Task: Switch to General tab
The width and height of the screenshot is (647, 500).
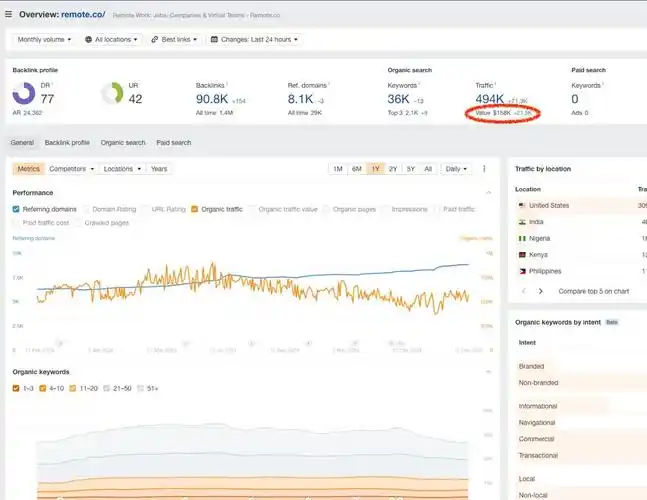Action: [22, 142]
